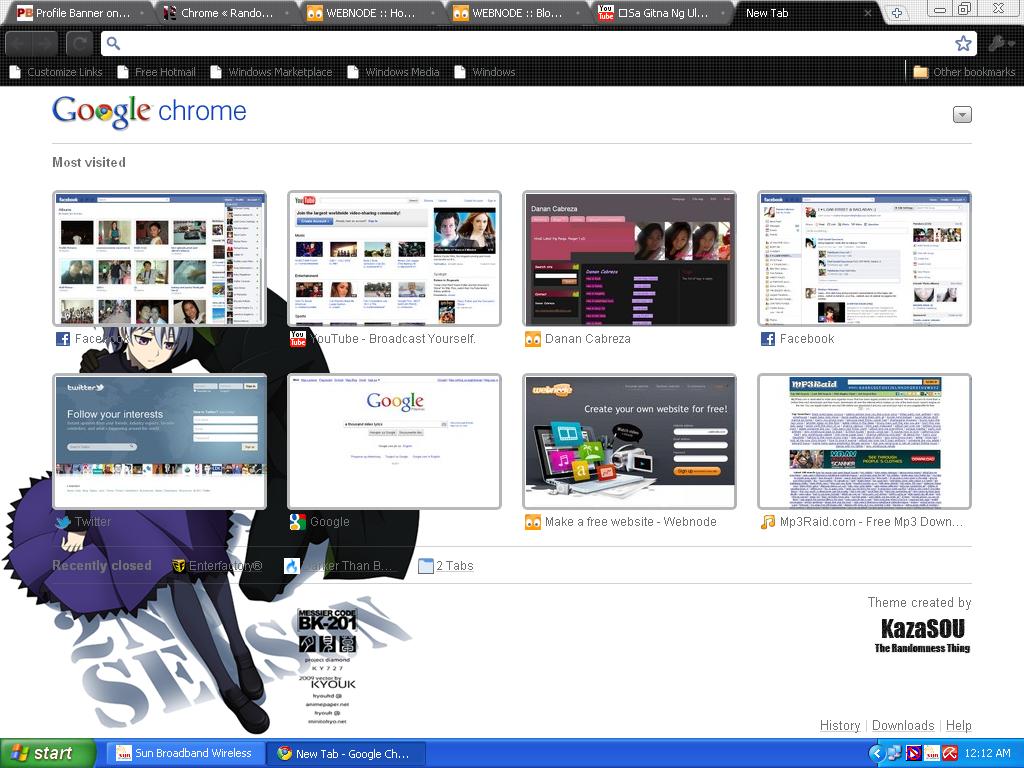Image resolution: width=1024 pixels, height=768 pixels.
Task: Click the bookmark star icon
Action: point(962,43)
